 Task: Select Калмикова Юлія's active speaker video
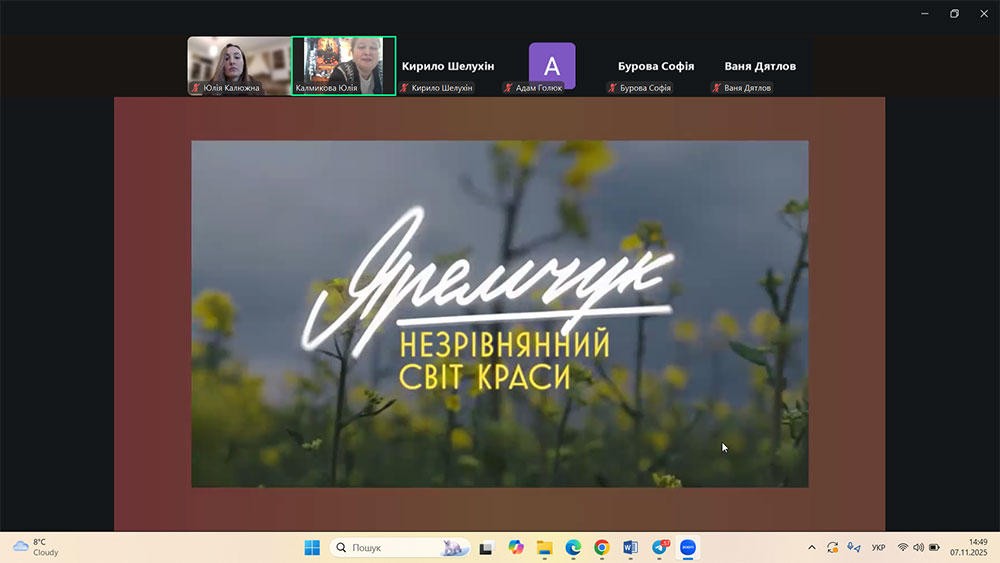point(344,65)
